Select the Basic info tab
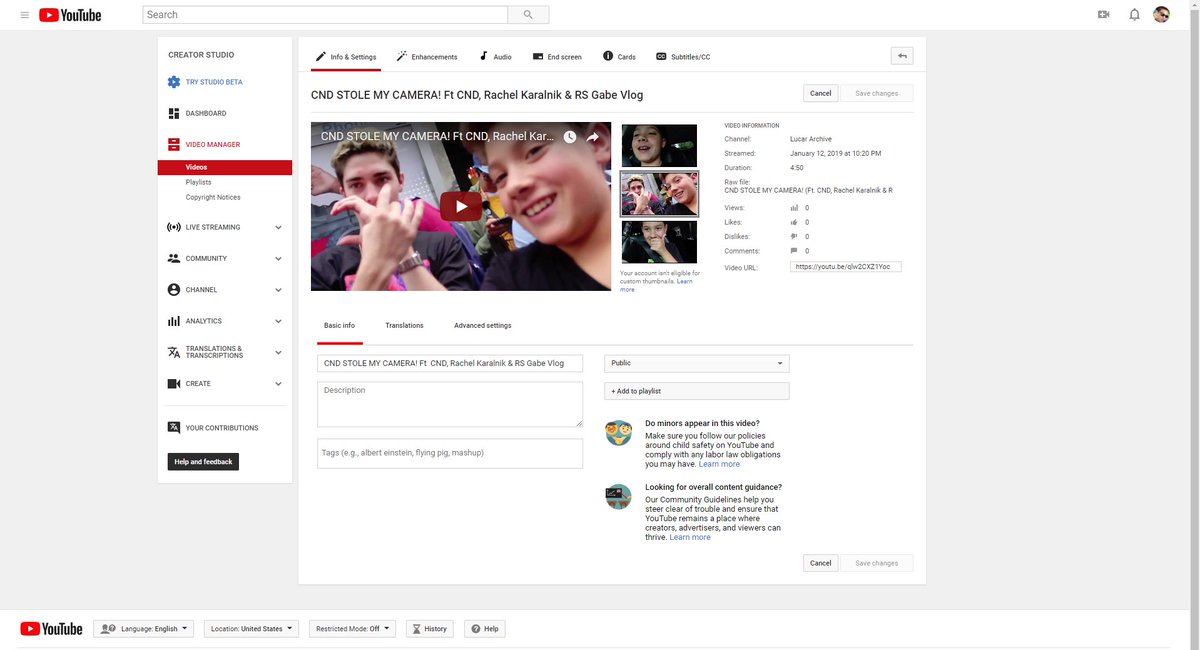Screen dimensions: 1200x650 point(339,326)
